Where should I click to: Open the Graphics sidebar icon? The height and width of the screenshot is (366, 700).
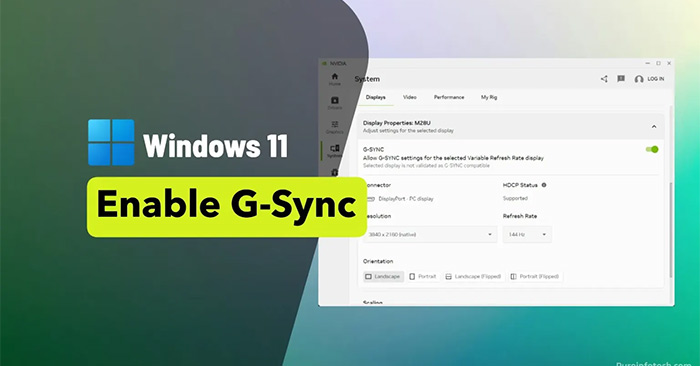coord(334,127)
